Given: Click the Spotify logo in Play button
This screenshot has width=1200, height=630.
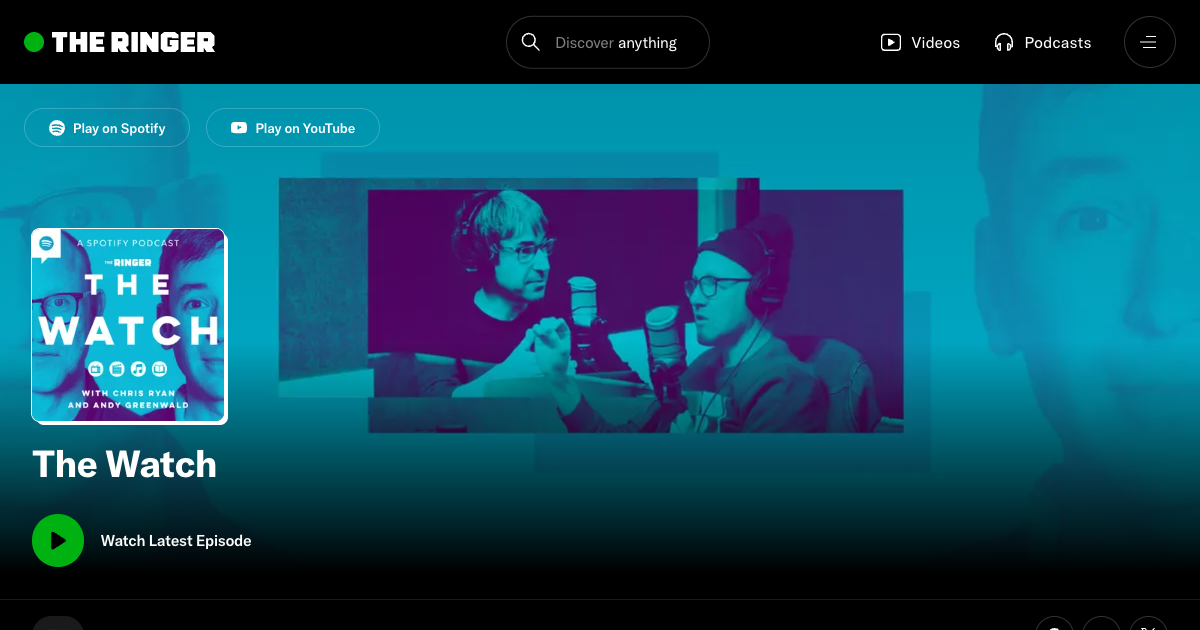Looking at the screenshot, I should [x=57, y=128].
